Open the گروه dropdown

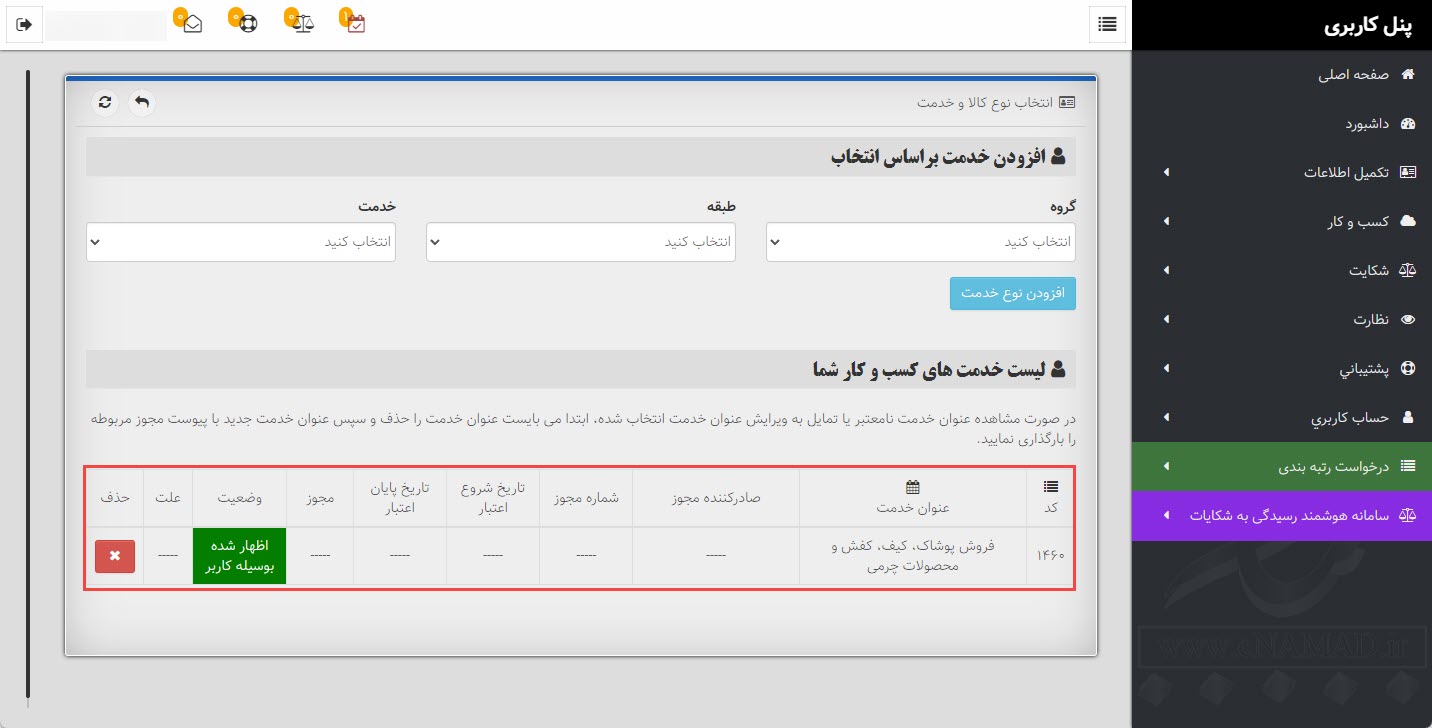click(921, 242)
